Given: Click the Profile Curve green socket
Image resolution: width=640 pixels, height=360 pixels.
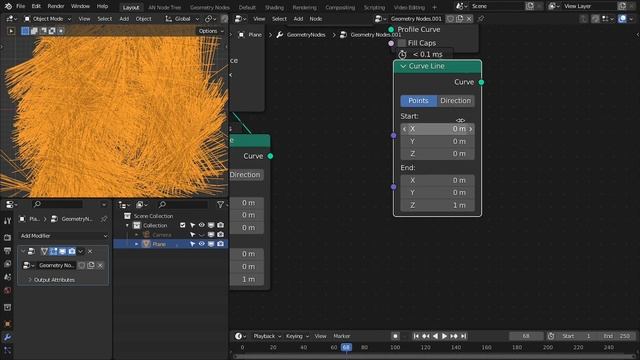Looking at the screenshot, I should [x=391, y=29].
